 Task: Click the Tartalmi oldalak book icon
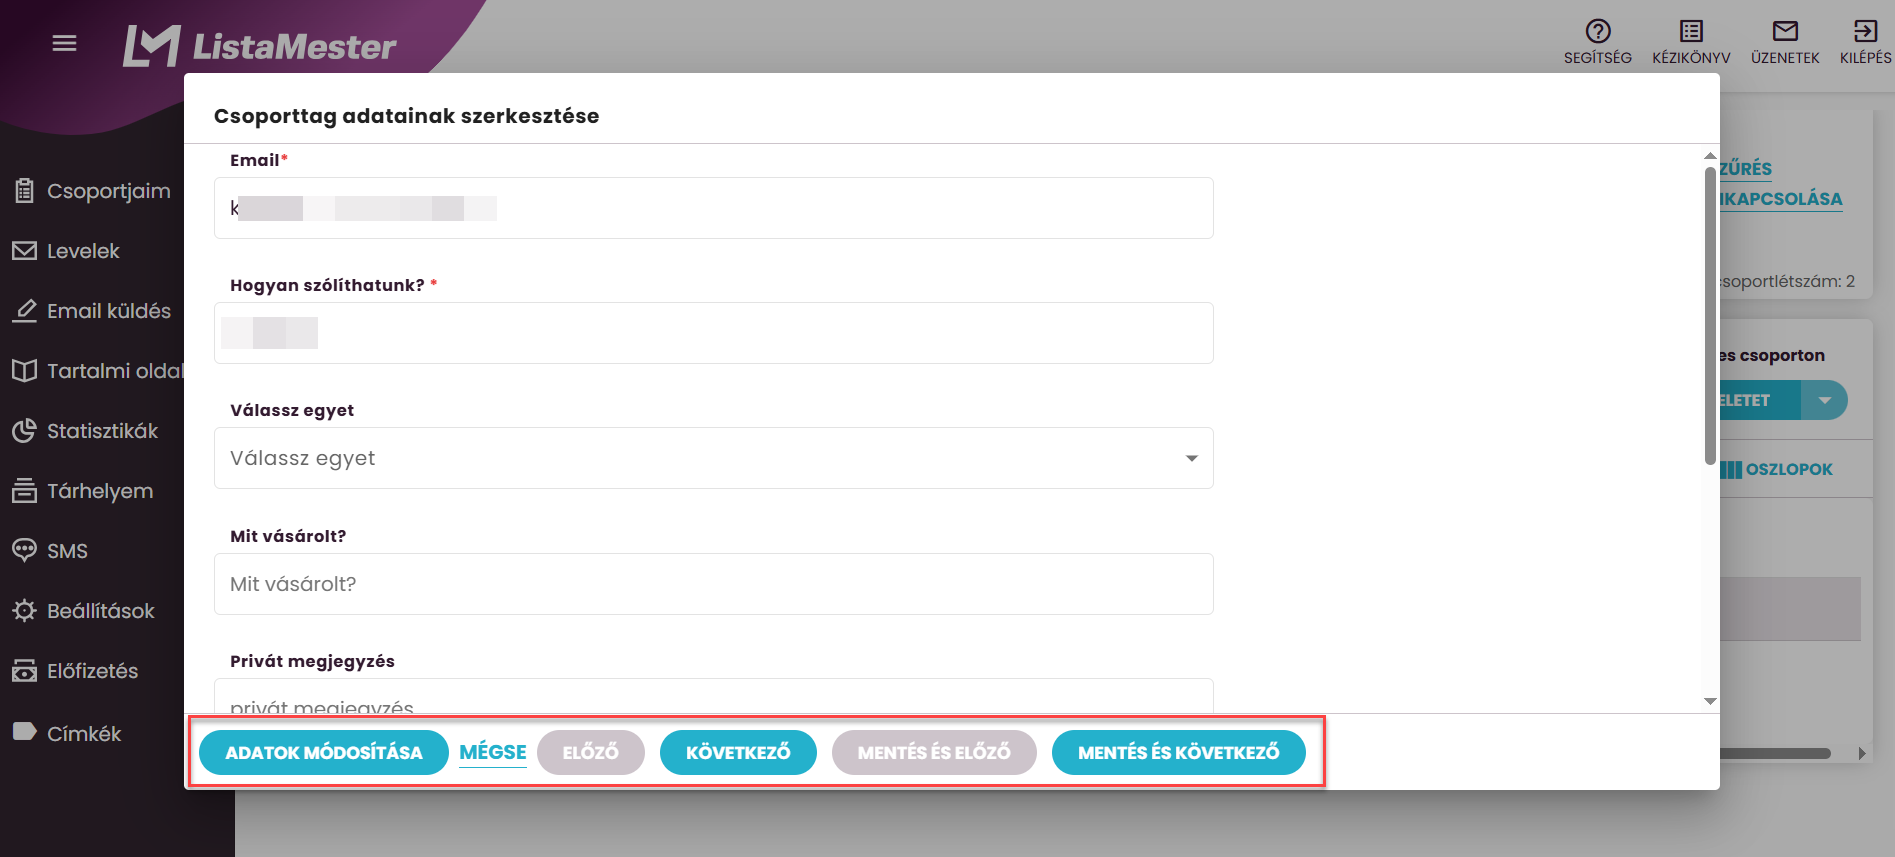[x=25, y=371]
